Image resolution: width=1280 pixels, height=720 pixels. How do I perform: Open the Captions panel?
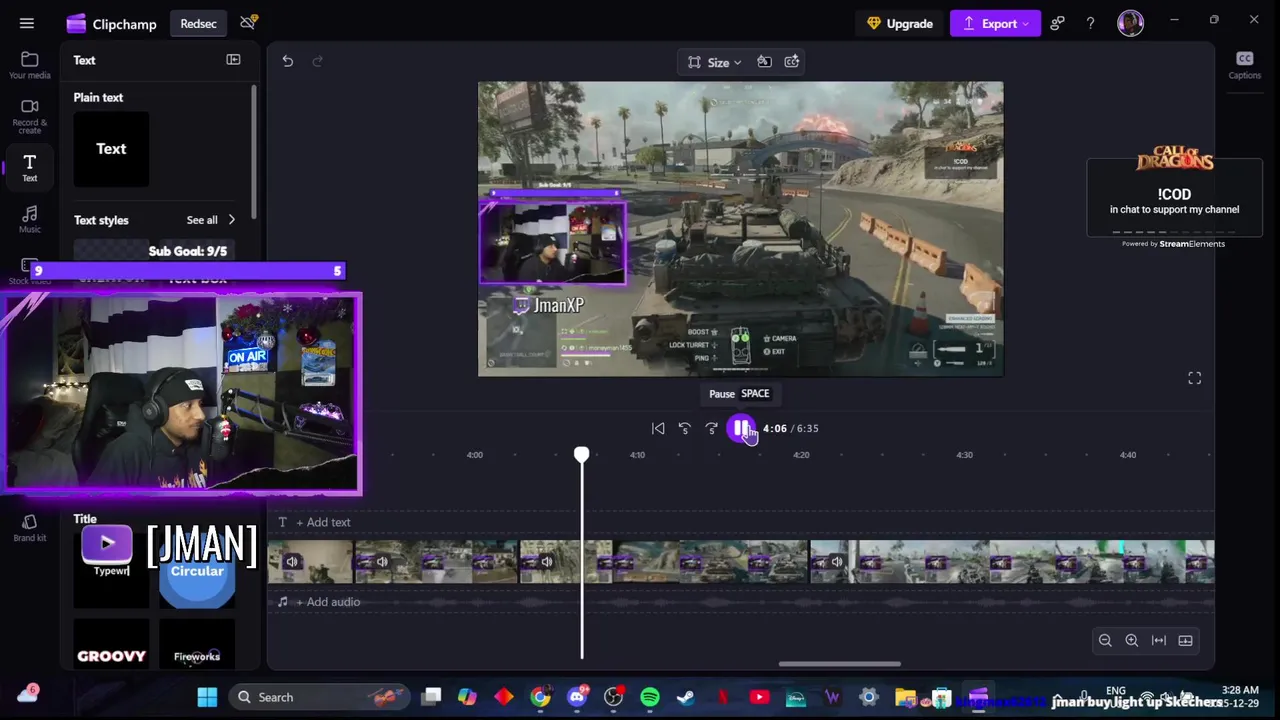click(x=1244, y=65)
